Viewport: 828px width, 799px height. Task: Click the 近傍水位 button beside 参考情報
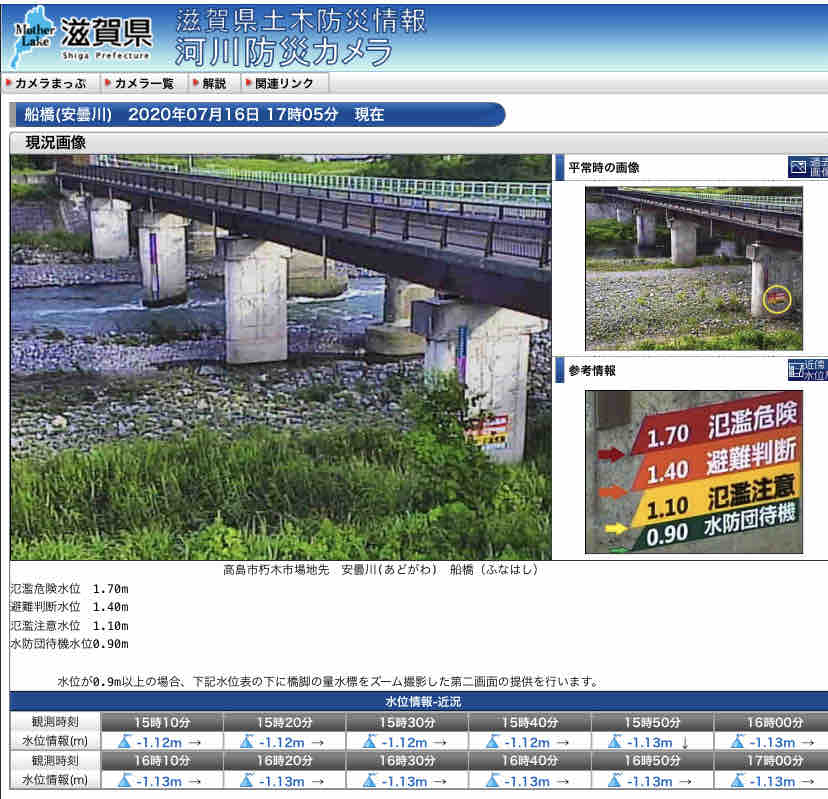point(808,370)
